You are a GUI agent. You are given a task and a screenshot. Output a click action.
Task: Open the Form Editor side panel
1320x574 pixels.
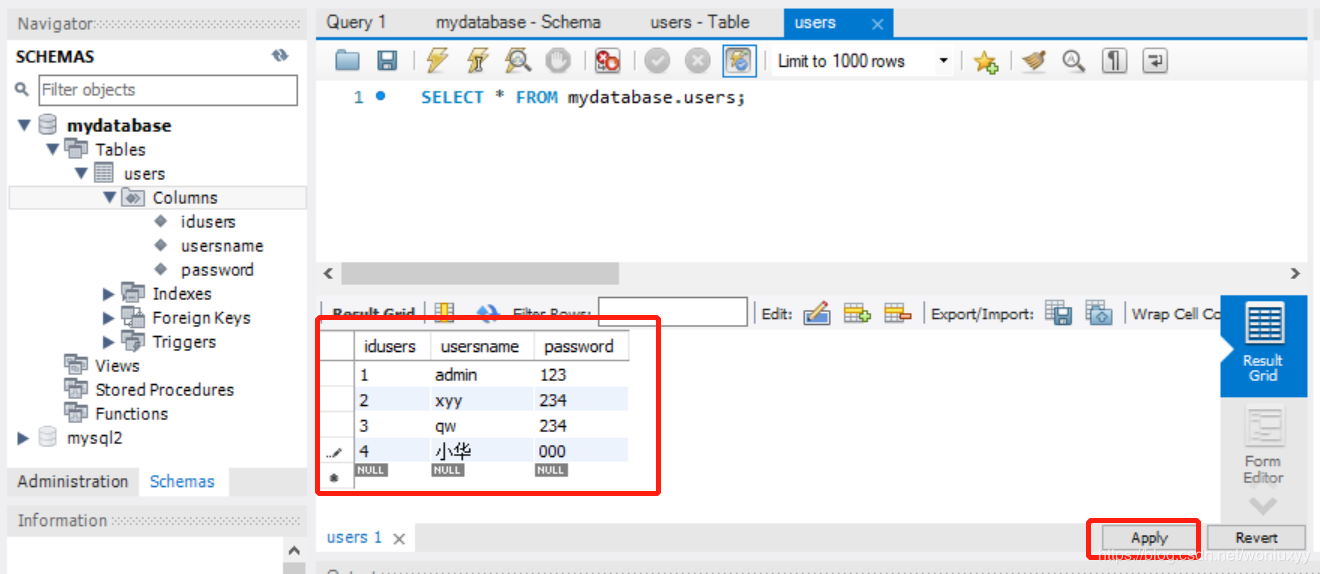[1263, 446]
